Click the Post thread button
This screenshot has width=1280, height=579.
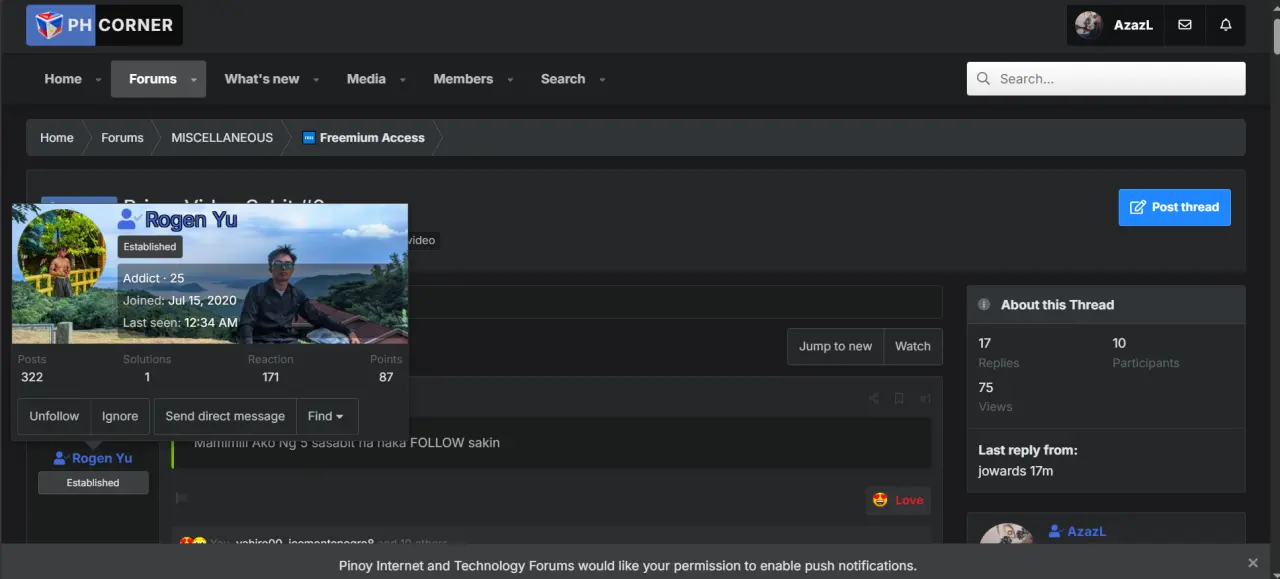click(x=1174, y=207)
